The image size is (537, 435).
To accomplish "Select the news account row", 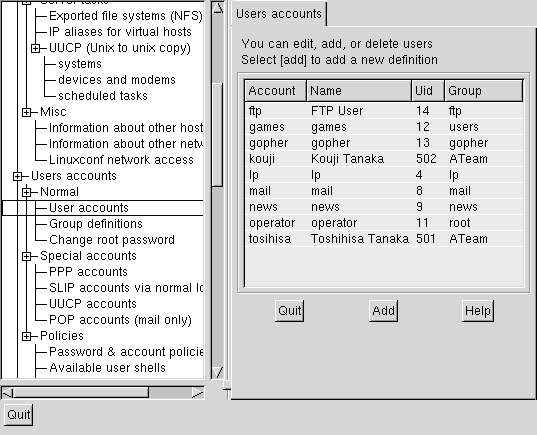I will [x=384, y=207].
